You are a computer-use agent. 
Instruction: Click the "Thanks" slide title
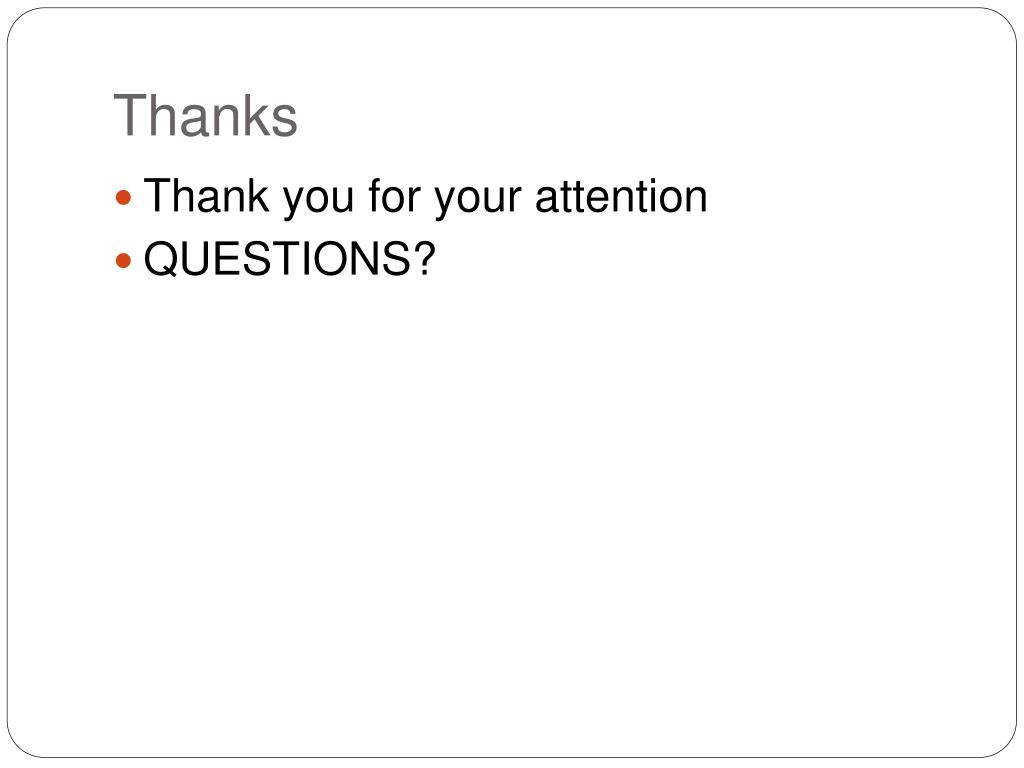coord(205,116)
